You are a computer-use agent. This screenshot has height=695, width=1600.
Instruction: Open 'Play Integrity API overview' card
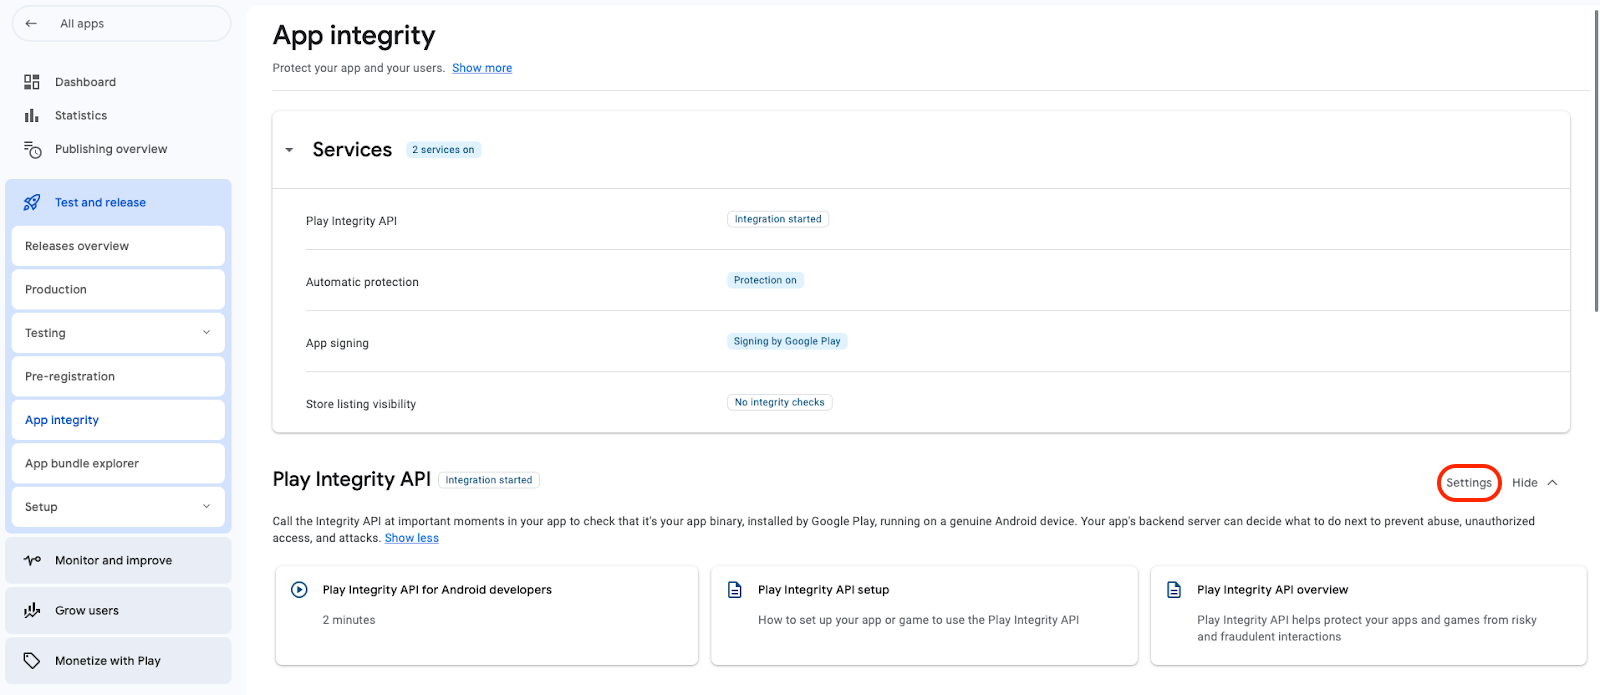click(1368, 615)
